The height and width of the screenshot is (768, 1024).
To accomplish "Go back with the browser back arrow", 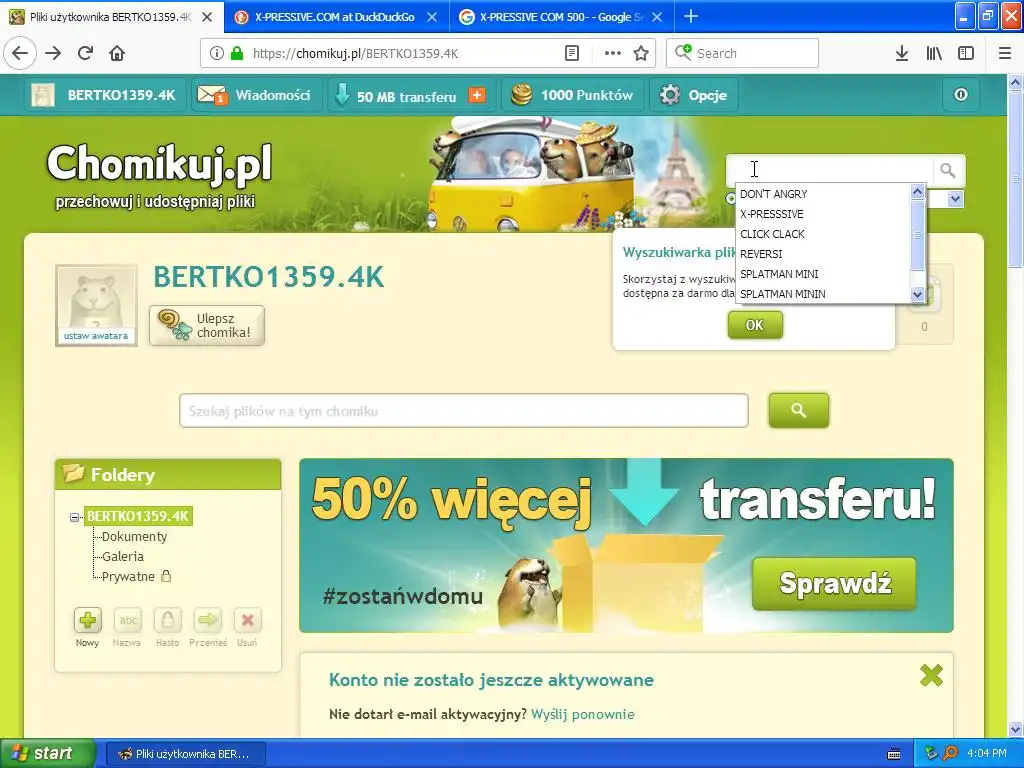I will pyautogui.click(x=20, y=53).
